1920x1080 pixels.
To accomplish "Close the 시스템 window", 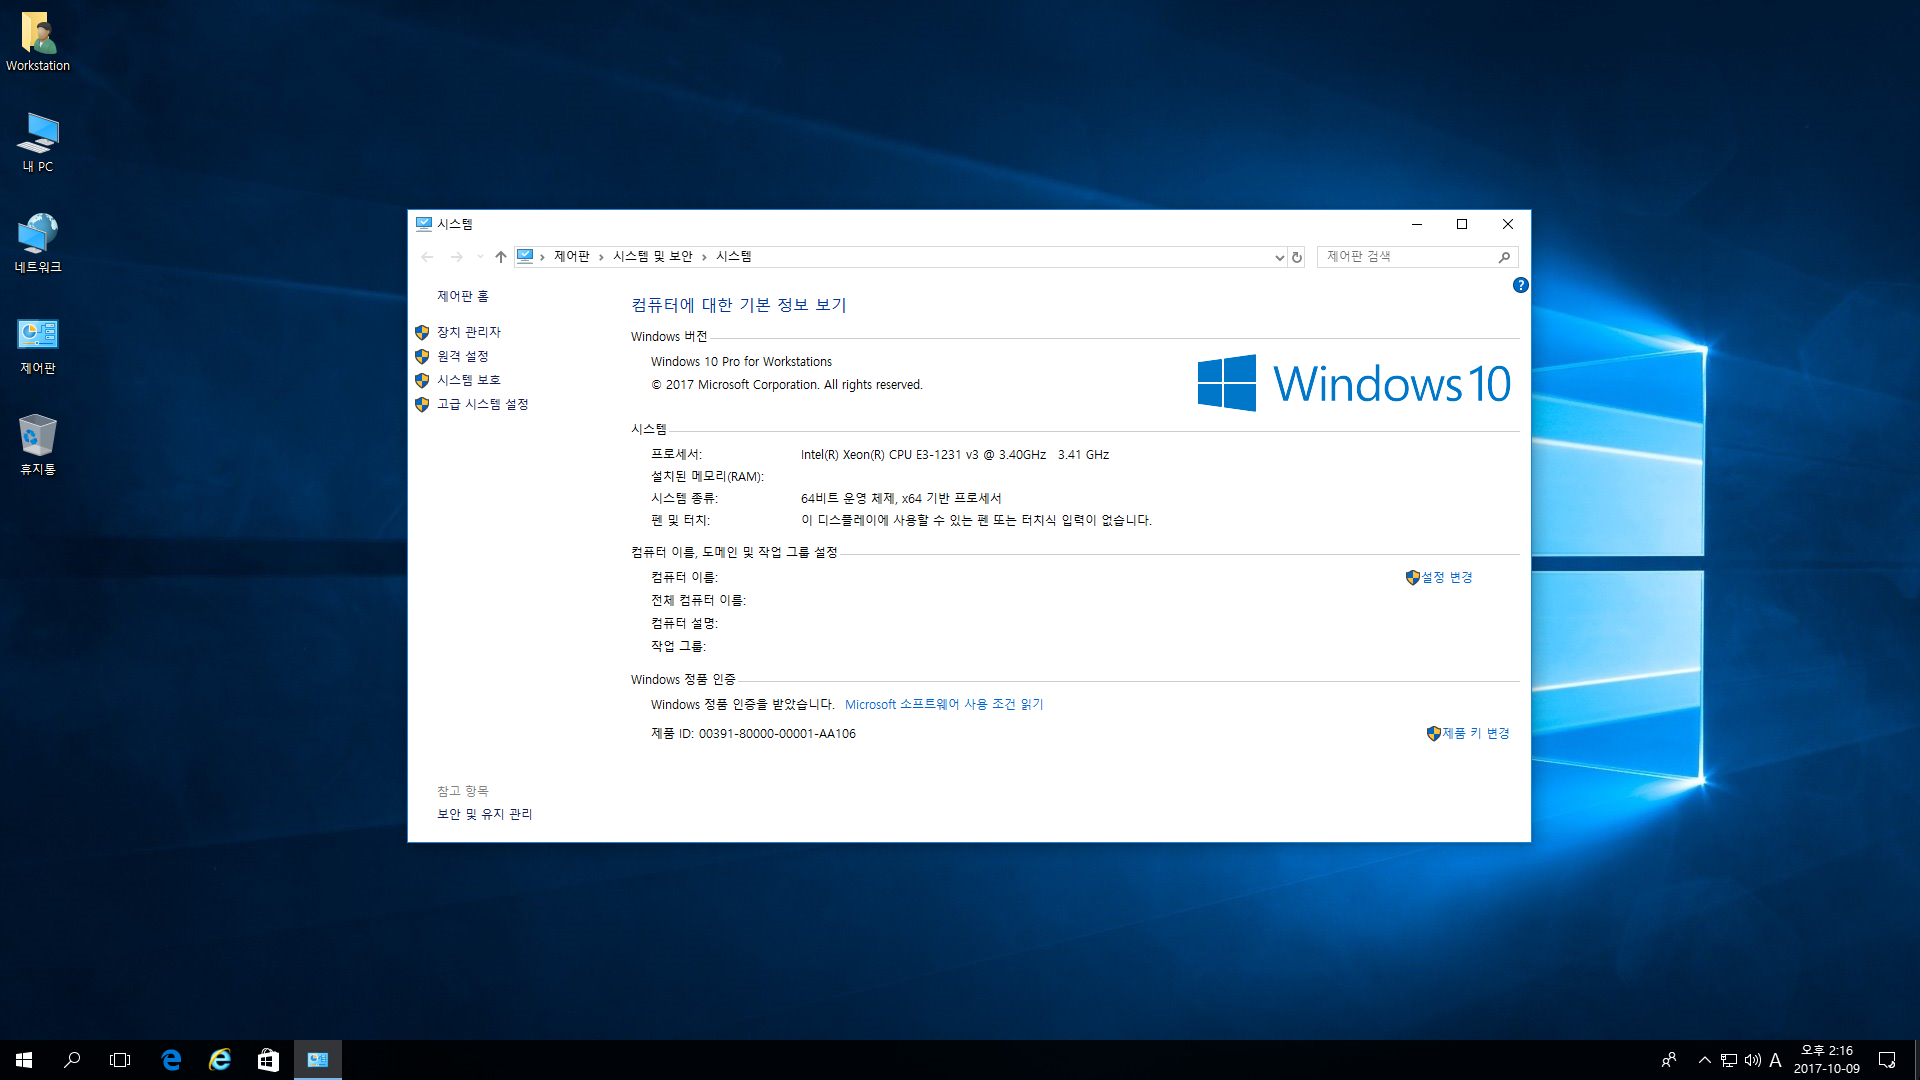I will [x=1508, y=224].
